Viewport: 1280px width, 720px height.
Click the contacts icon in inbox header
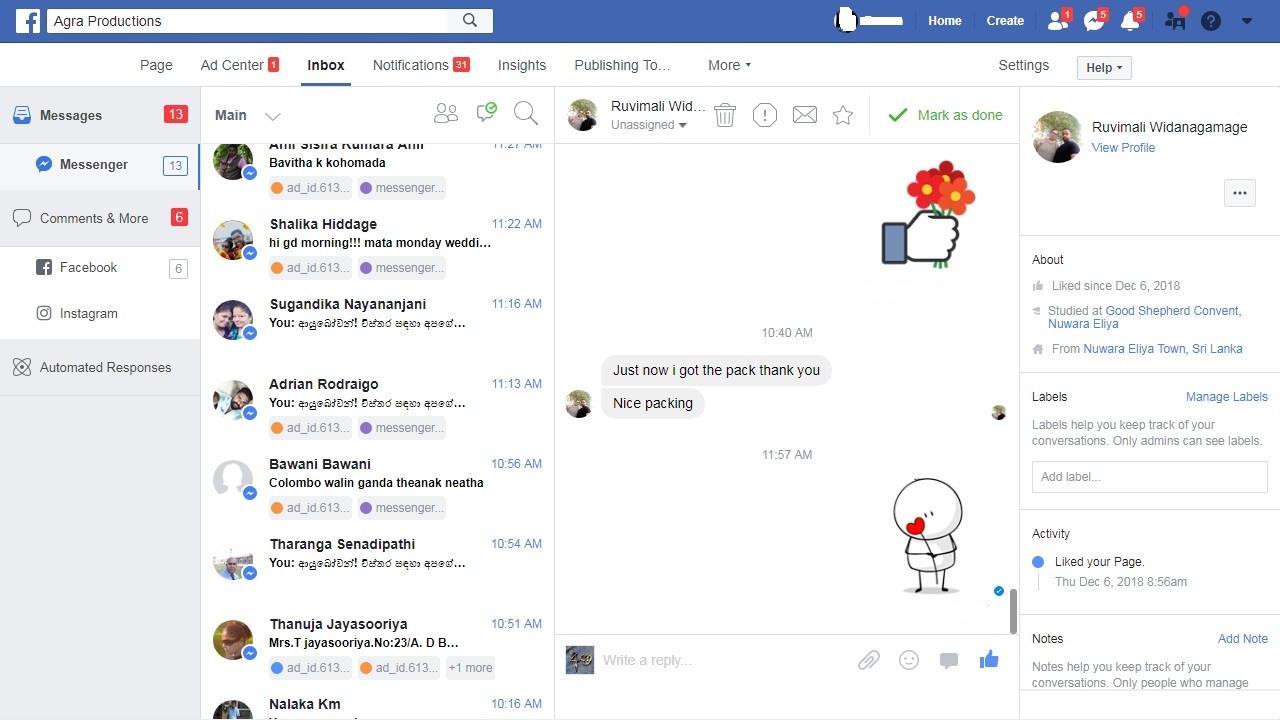point(446,114)
